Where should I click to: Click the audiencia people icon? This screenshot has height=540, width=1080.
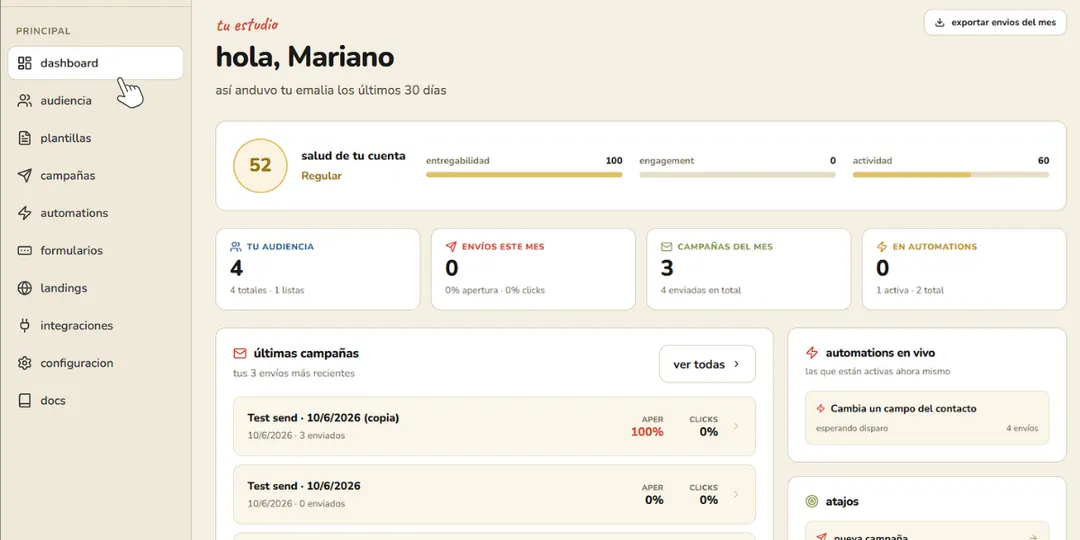25,101
